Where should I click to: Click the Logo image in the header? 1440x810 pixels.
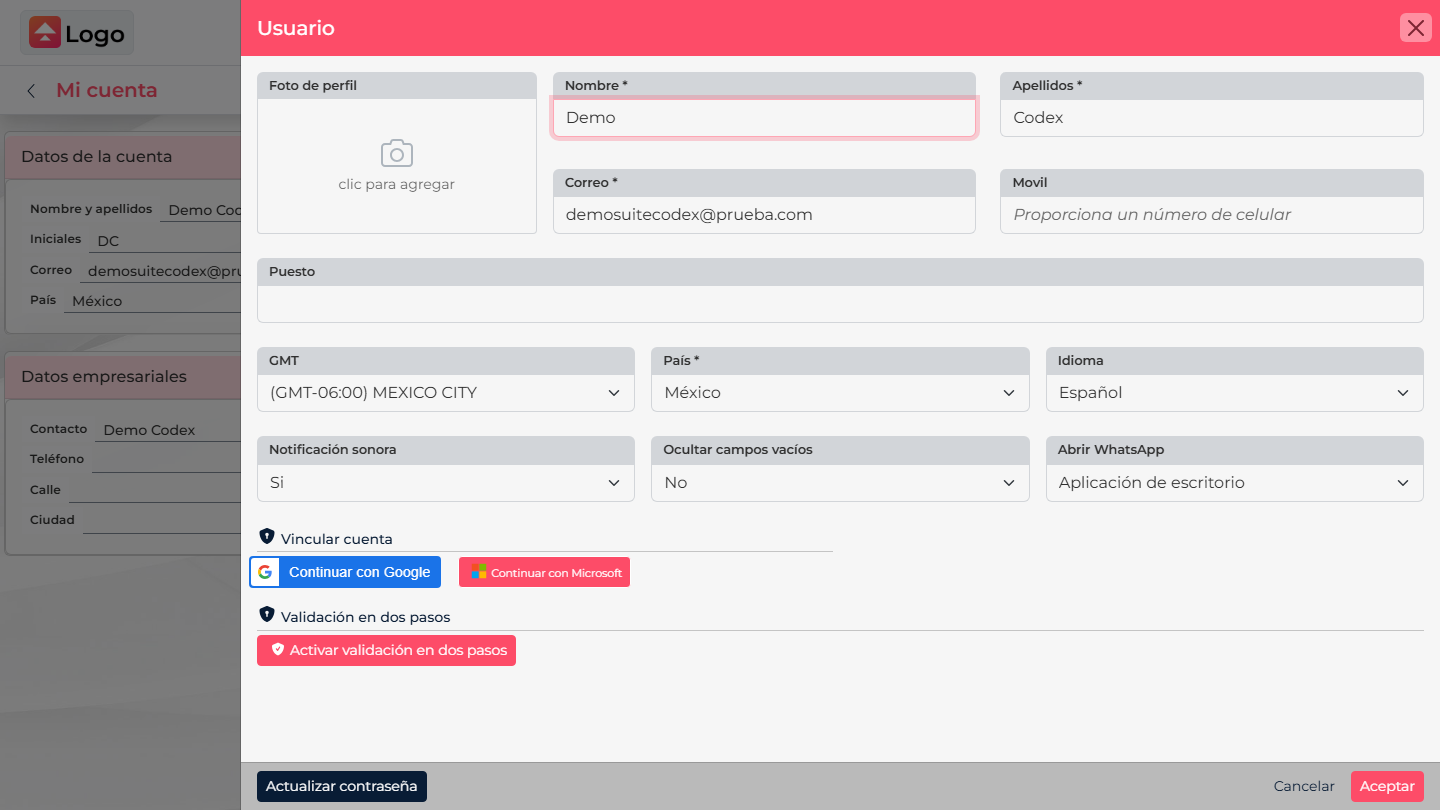pyautogui.click(x=77, y=34)
